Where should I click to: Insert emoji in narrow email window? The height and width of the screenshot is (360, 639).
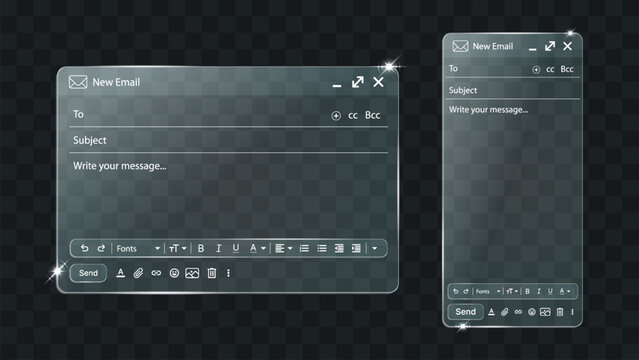(x=531, y=312)
